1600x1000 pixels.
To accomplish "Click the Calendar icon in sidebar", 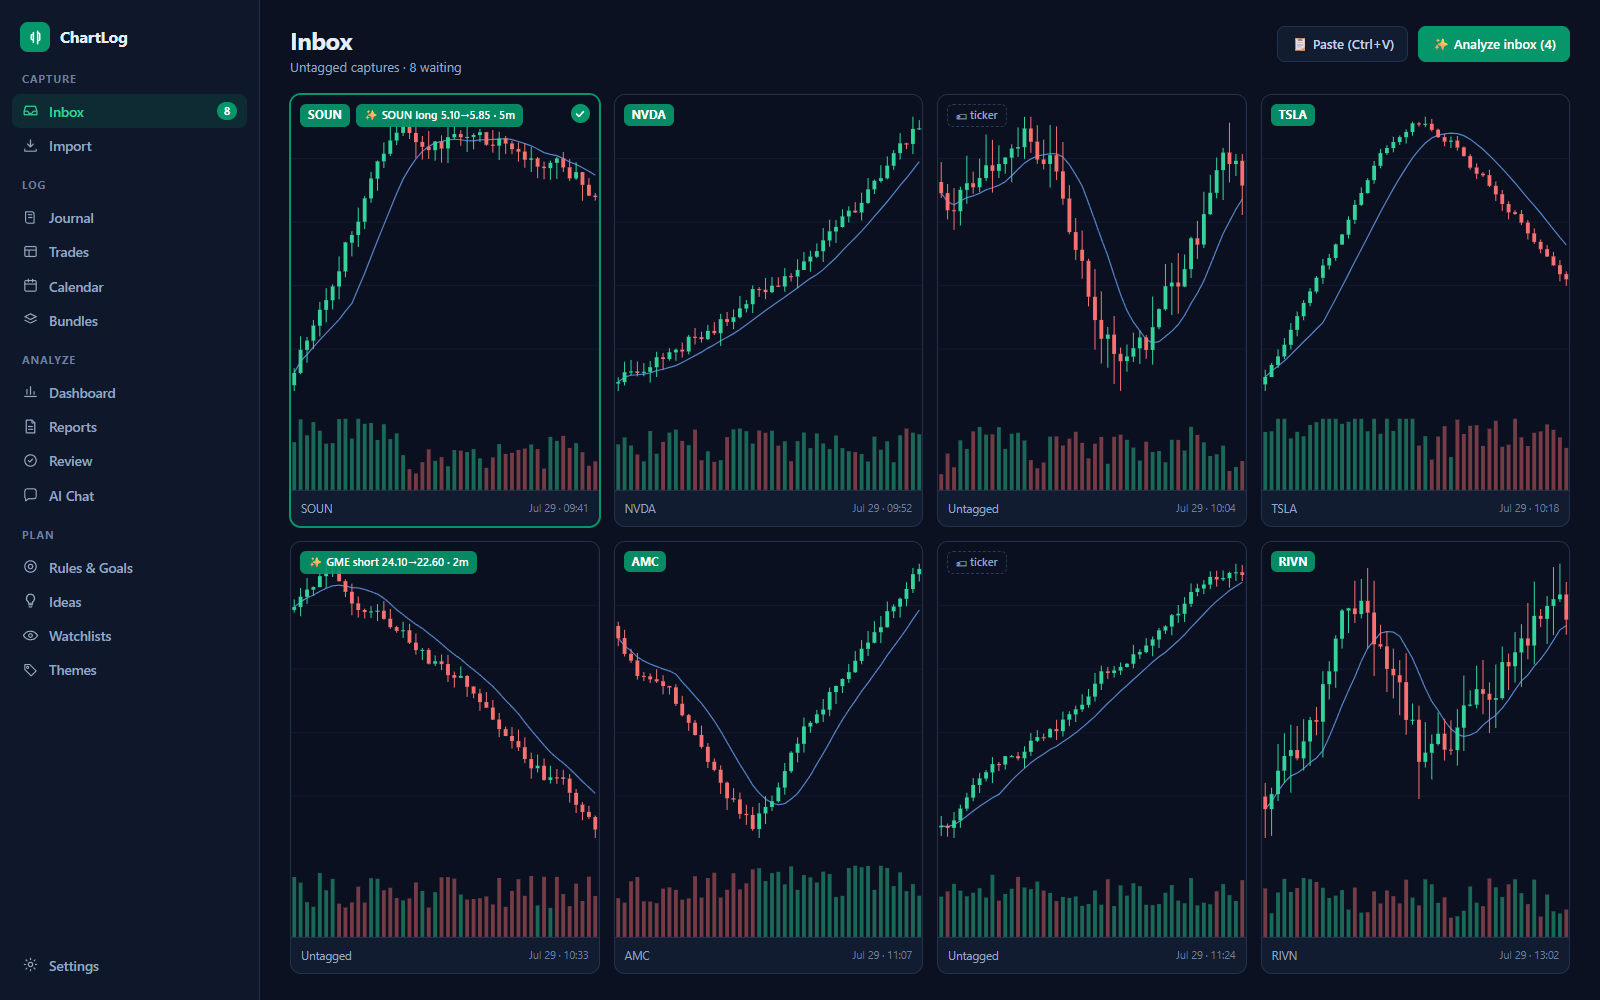I will click(x=31, y=286).
